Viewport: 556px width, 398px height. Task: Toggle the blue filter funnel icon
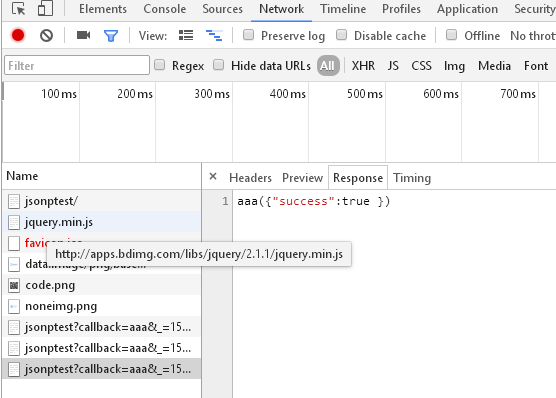click(111, 36)
